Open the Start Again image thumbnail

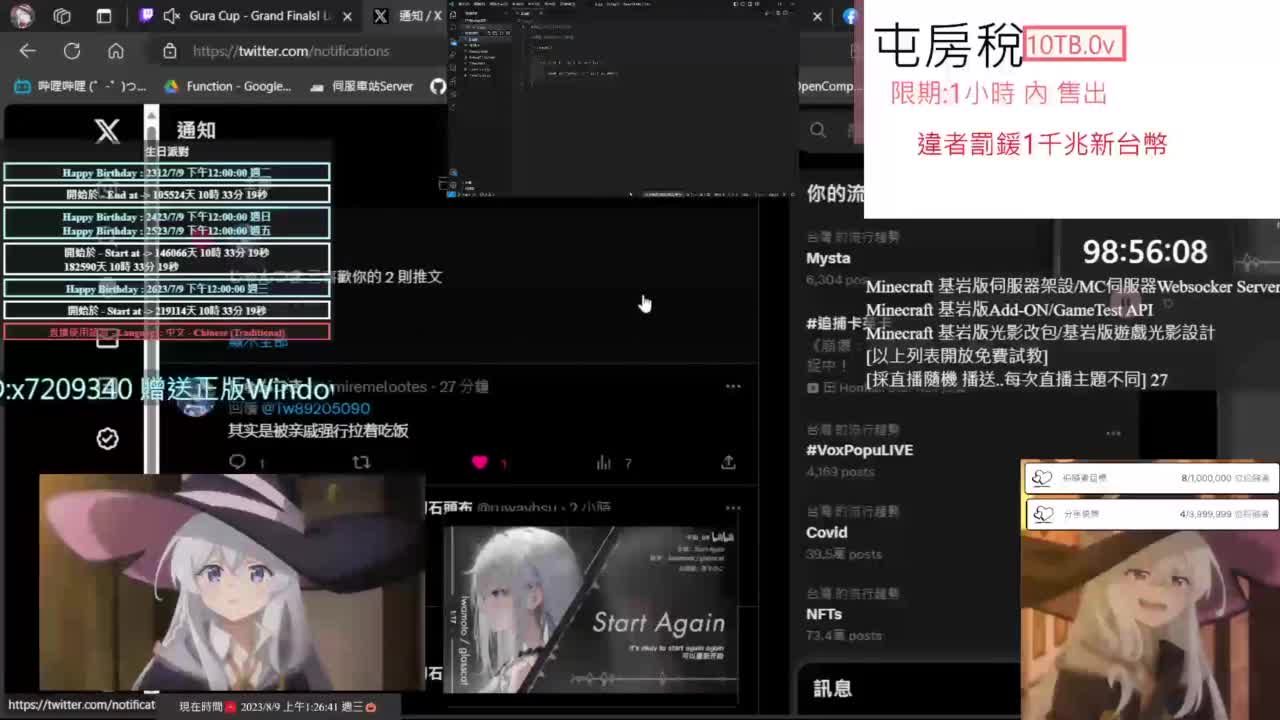590,608
